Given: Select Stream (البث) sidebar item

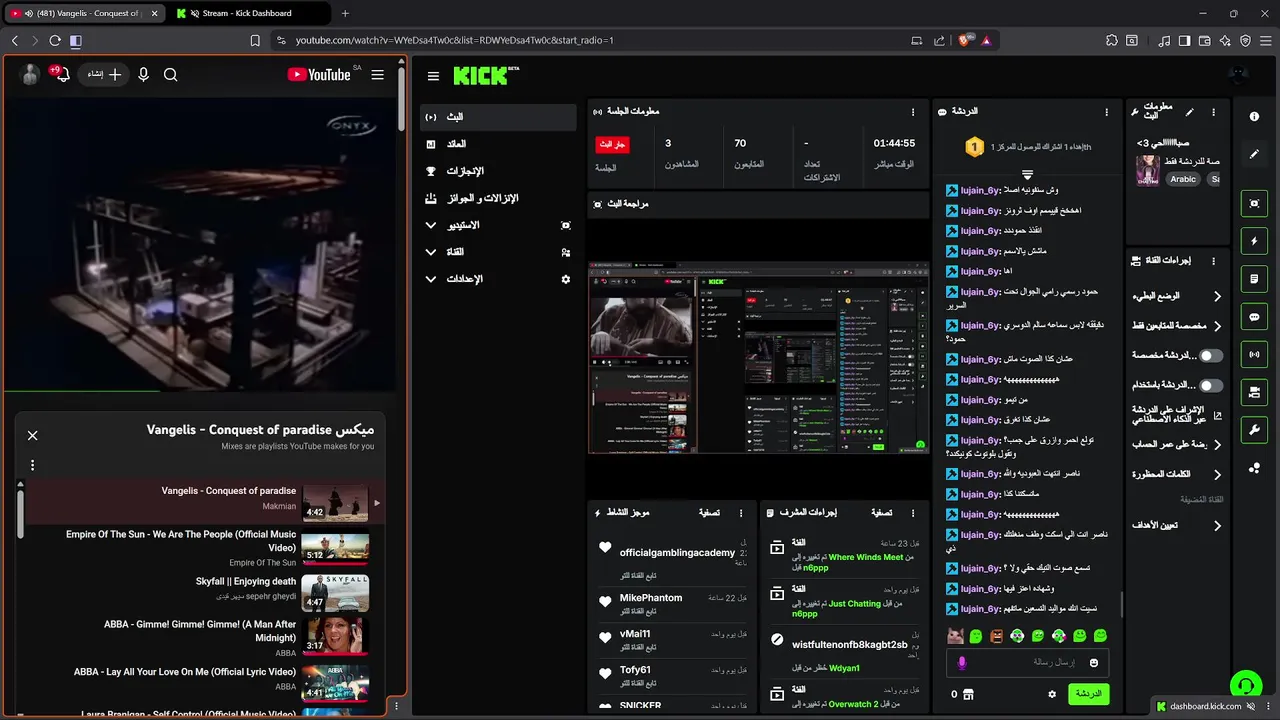Looking at the screenshot, I should [498, 117].
